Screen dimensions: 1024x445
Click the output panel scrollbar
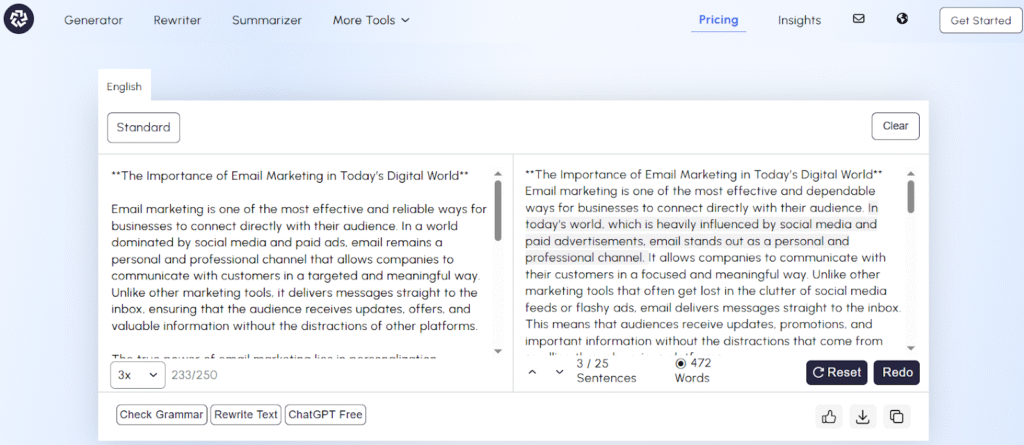(x=910, y=196)
